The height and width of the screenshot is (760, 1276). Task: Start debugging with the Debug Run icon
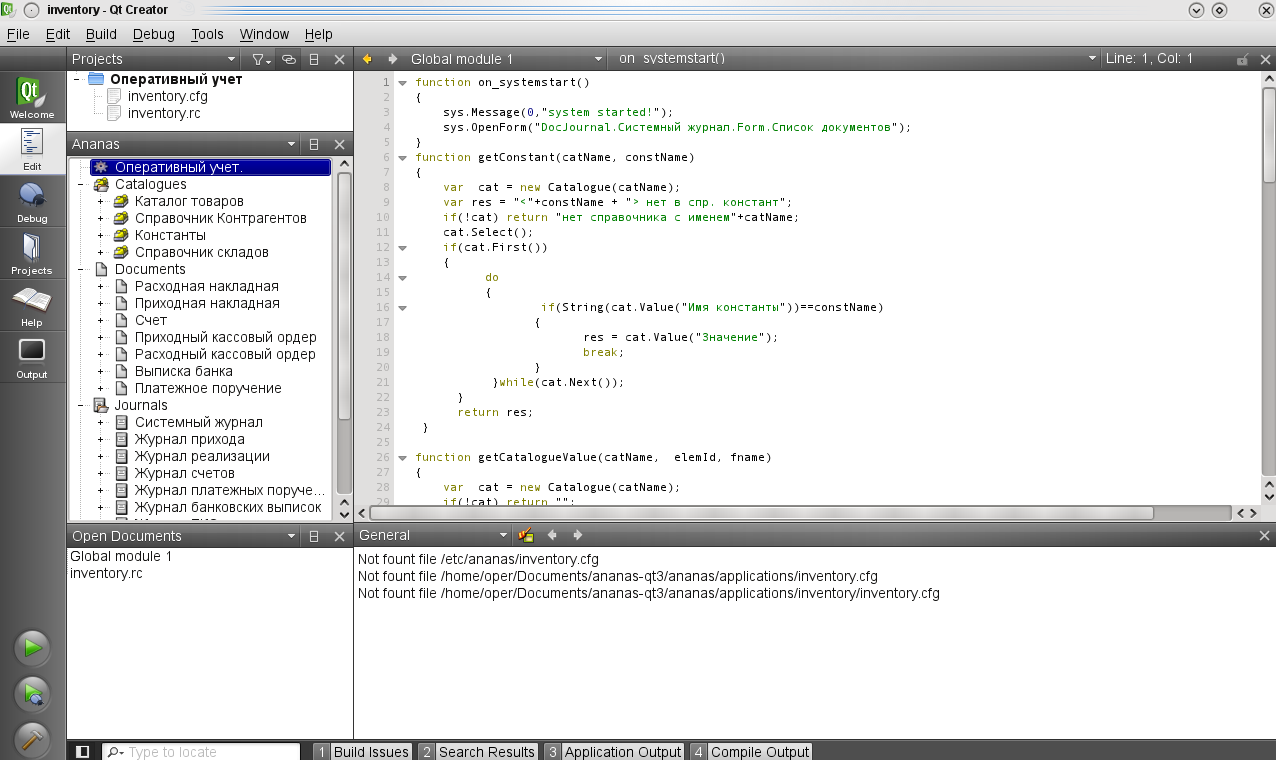pos(32,693)
